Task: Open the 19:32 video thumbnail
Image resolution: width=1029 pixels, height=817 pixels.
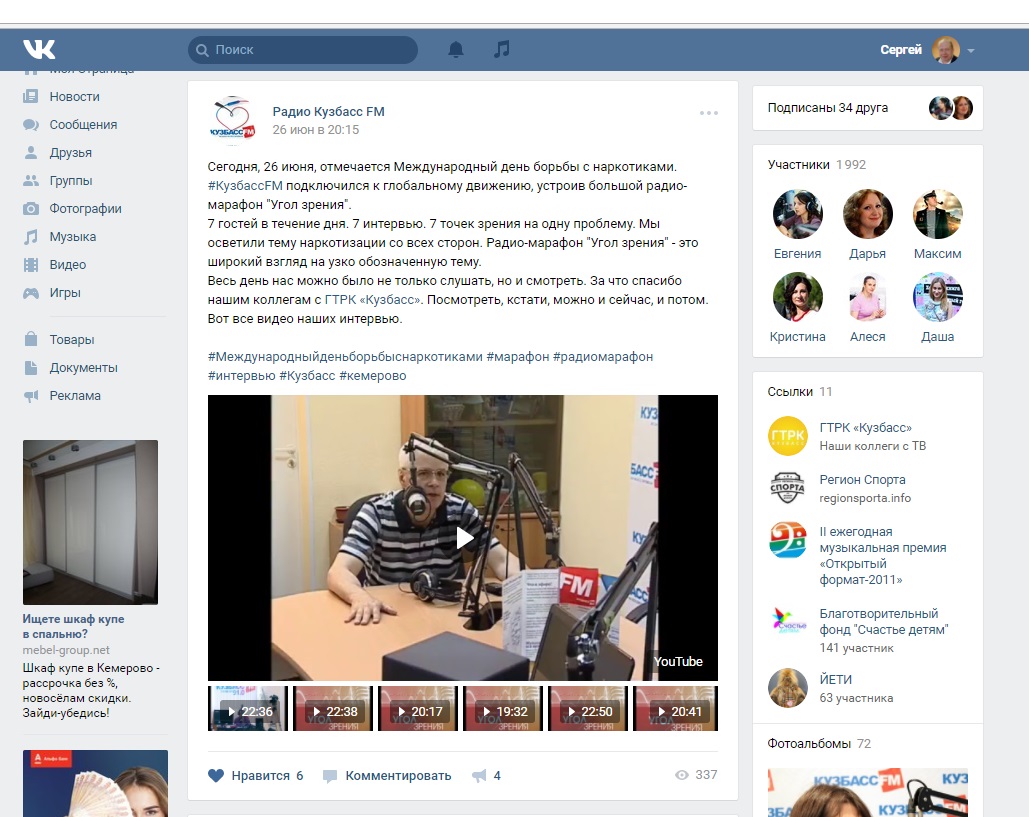Action: click(x=503, y=709)
